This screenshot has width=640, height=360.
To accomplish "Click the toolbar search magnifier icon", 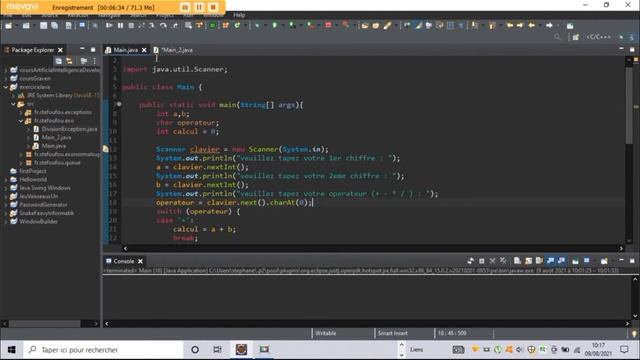I will tap(557, 37).
